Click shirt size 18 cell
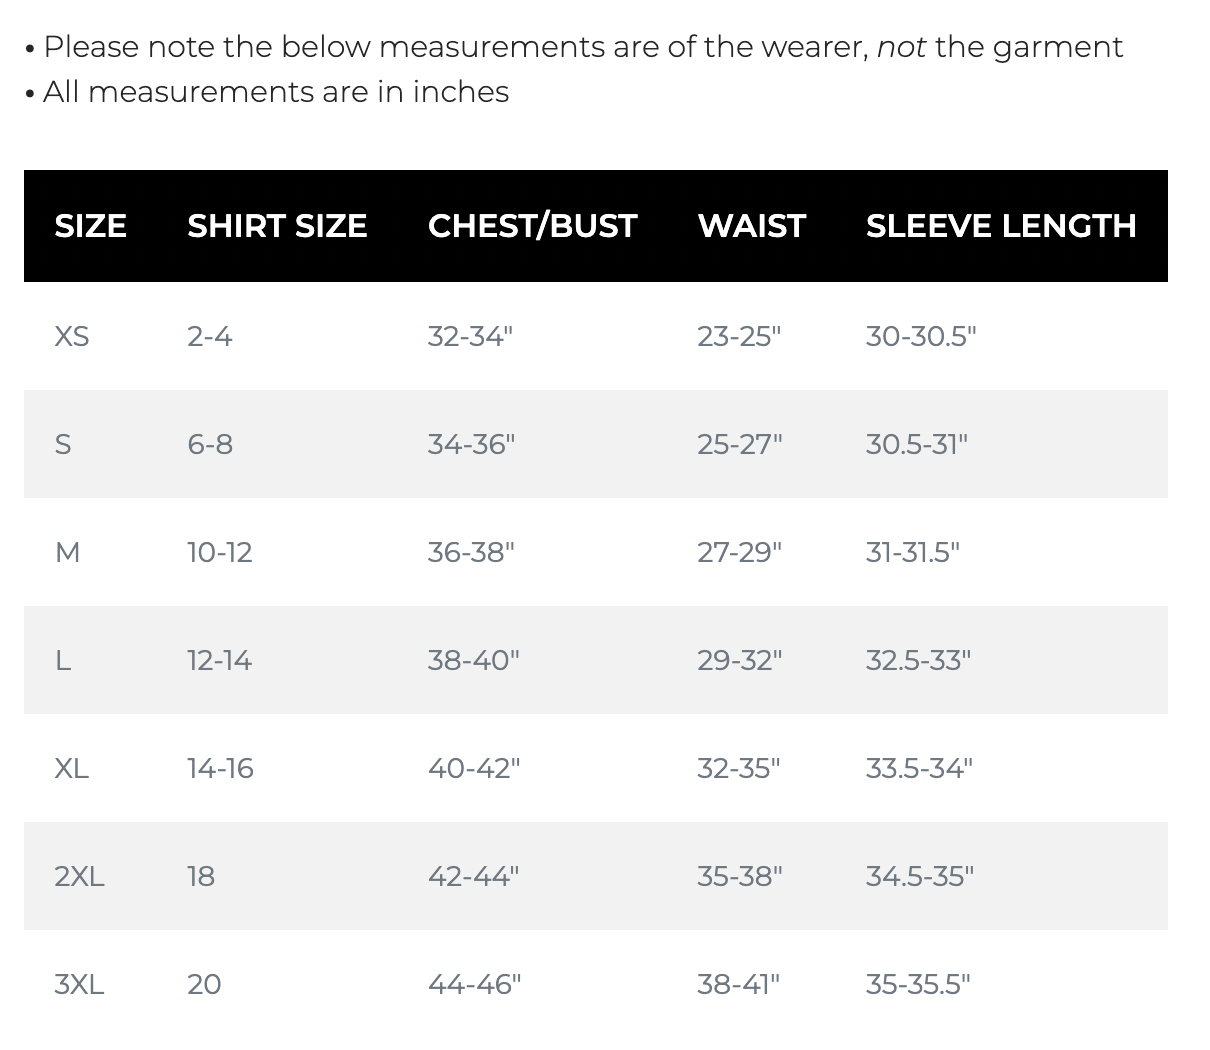The height and width of the screenshot is (1050, 1210). 201,876
